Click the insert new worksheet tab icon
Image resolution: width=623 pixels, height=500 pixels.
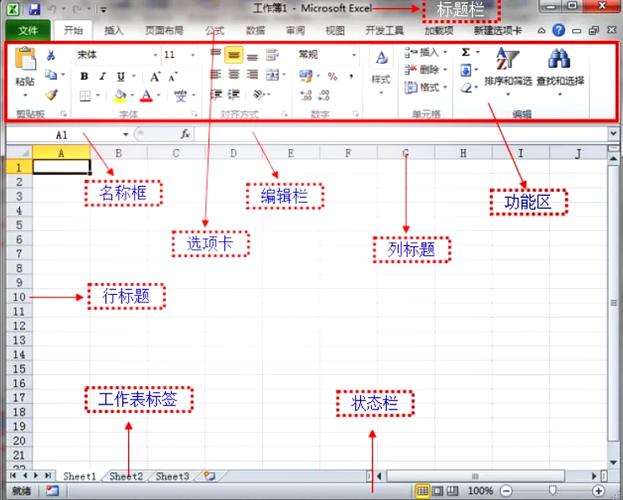(209, 476)
